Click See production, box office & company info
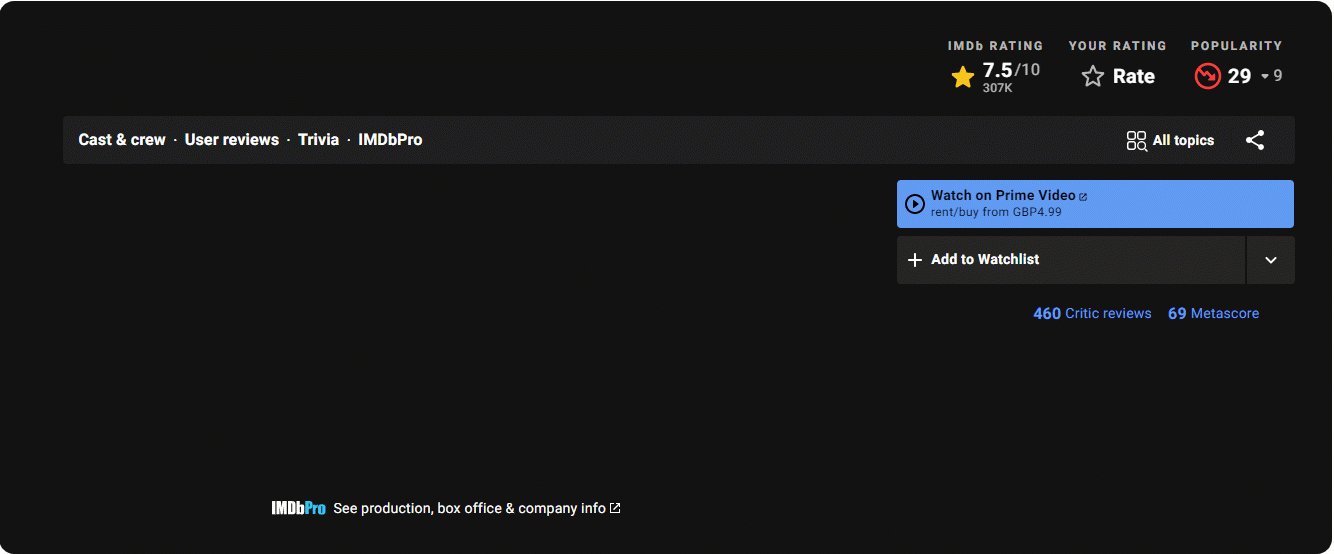1334x554 pixels. point(469,508)
